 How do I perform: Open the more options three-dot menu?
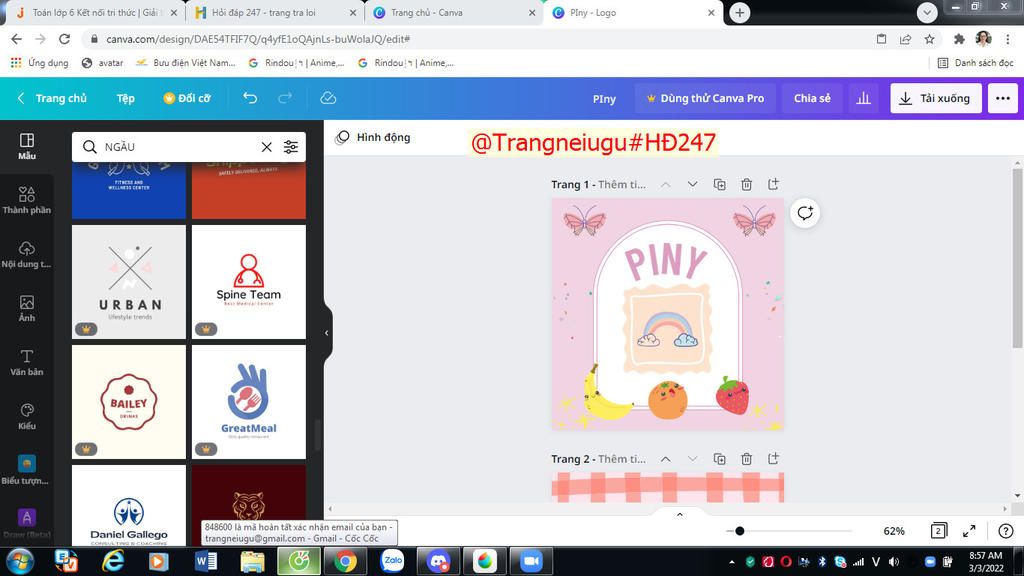1003,98
